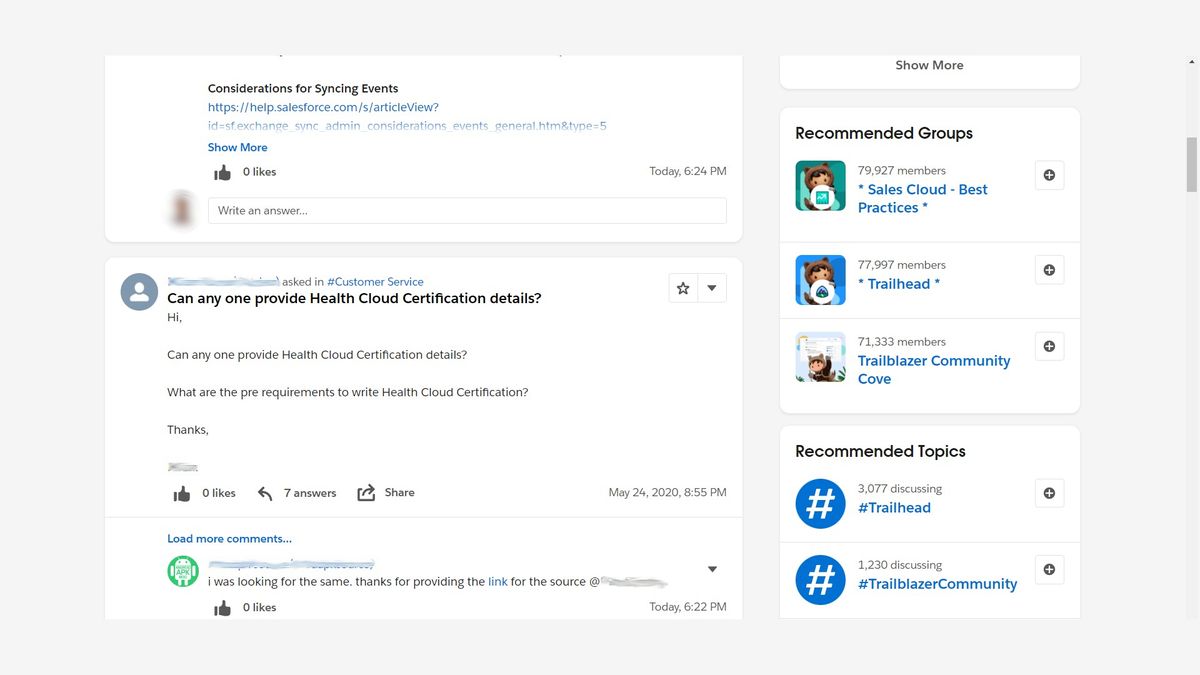Like the Considerations for Syncing Events answer

(222, 171)
